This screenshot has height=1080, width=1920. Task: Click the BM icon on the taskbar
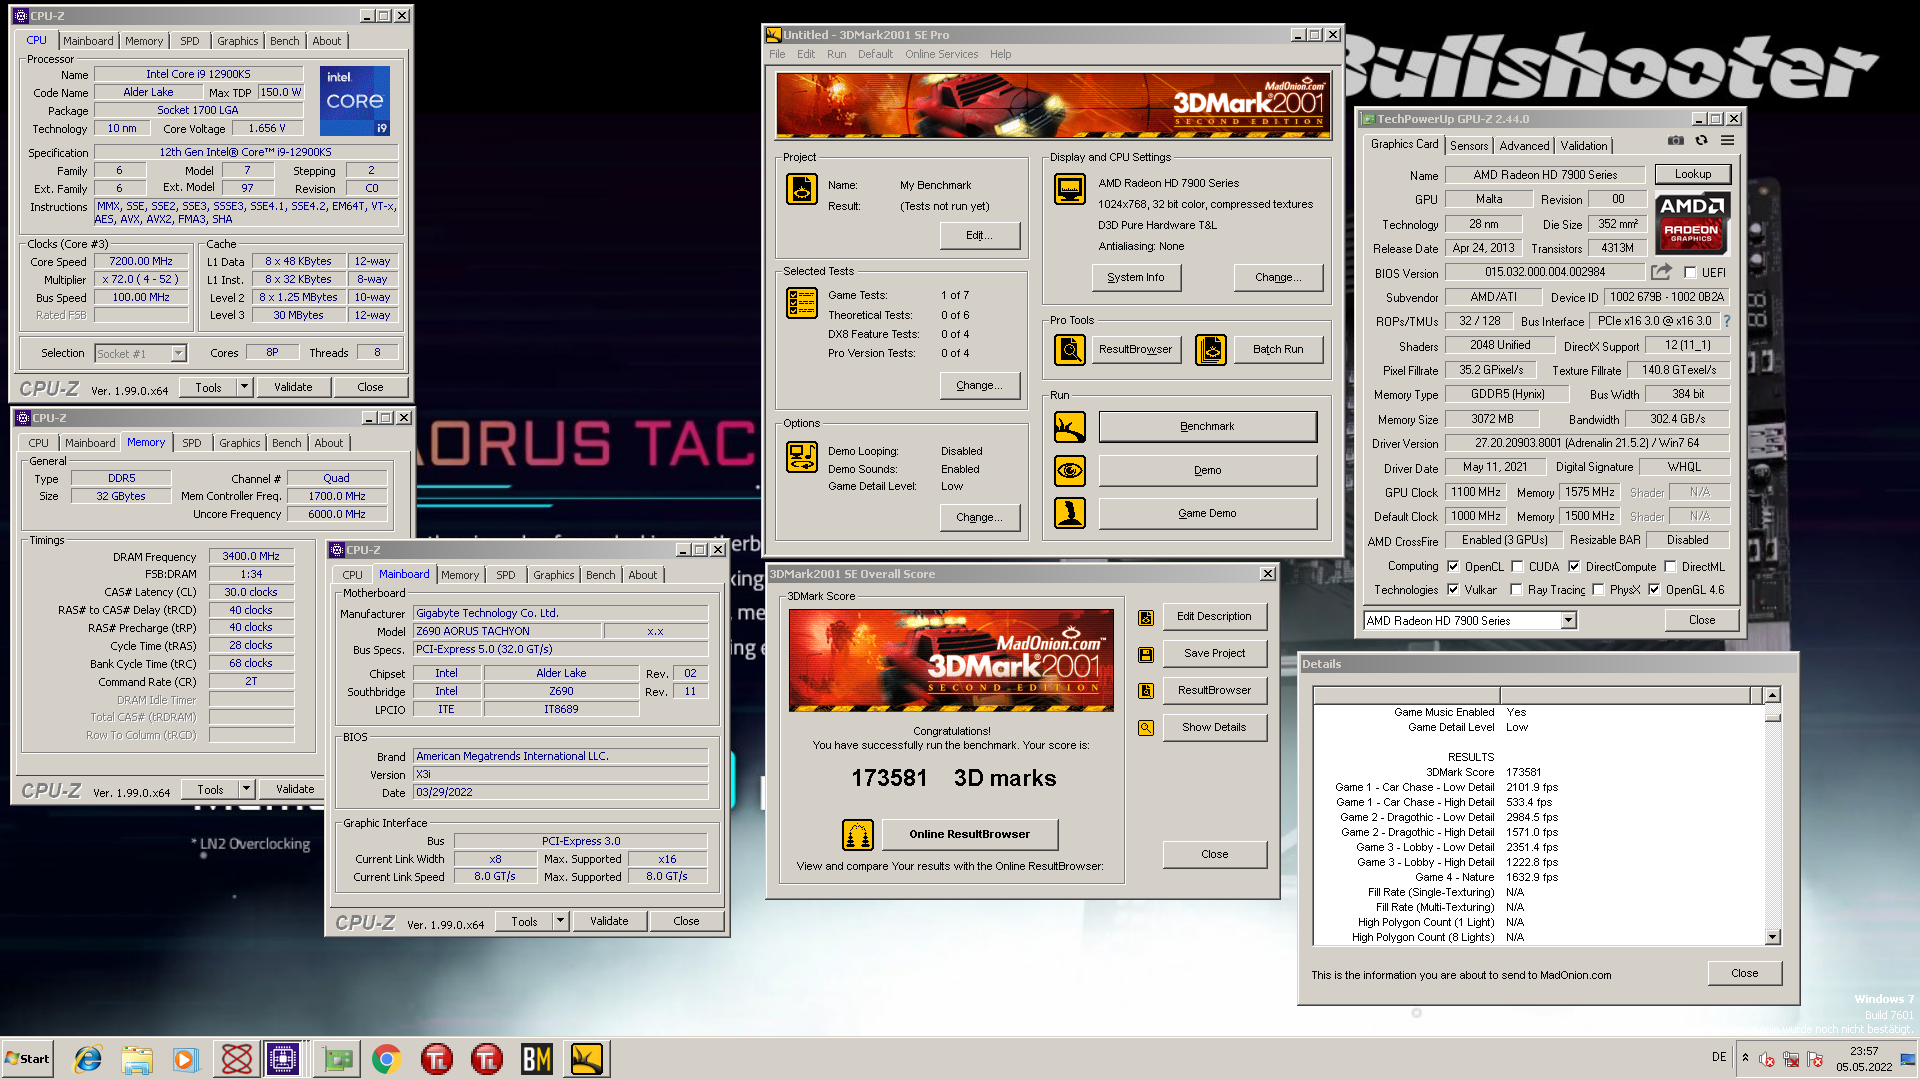(537, 1059)
